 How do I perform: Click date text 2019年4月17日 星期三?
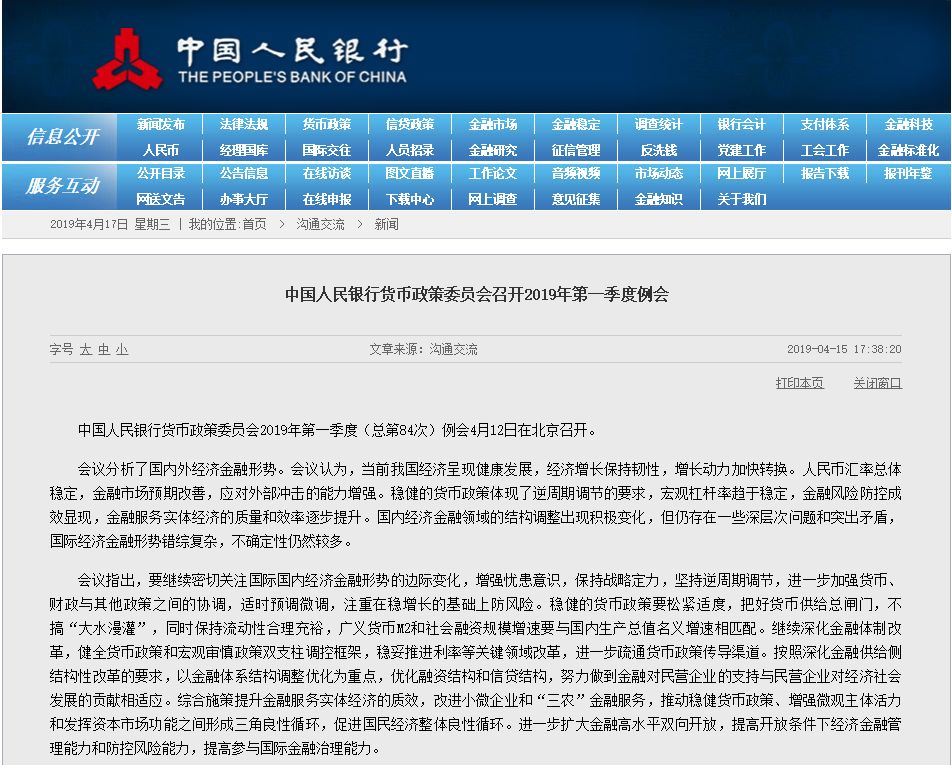(110, 225)
